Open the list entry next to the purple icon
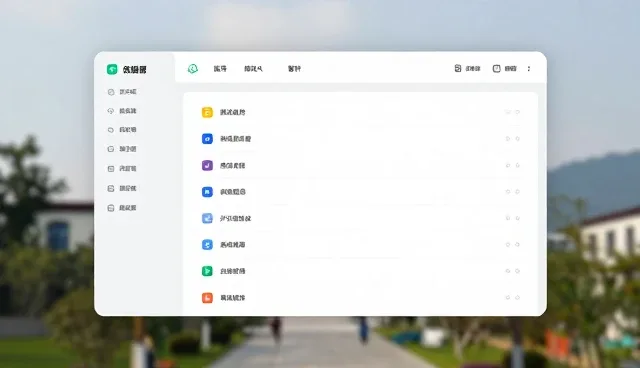This screenshot has height=368, width=640. [x=233, y=165]
